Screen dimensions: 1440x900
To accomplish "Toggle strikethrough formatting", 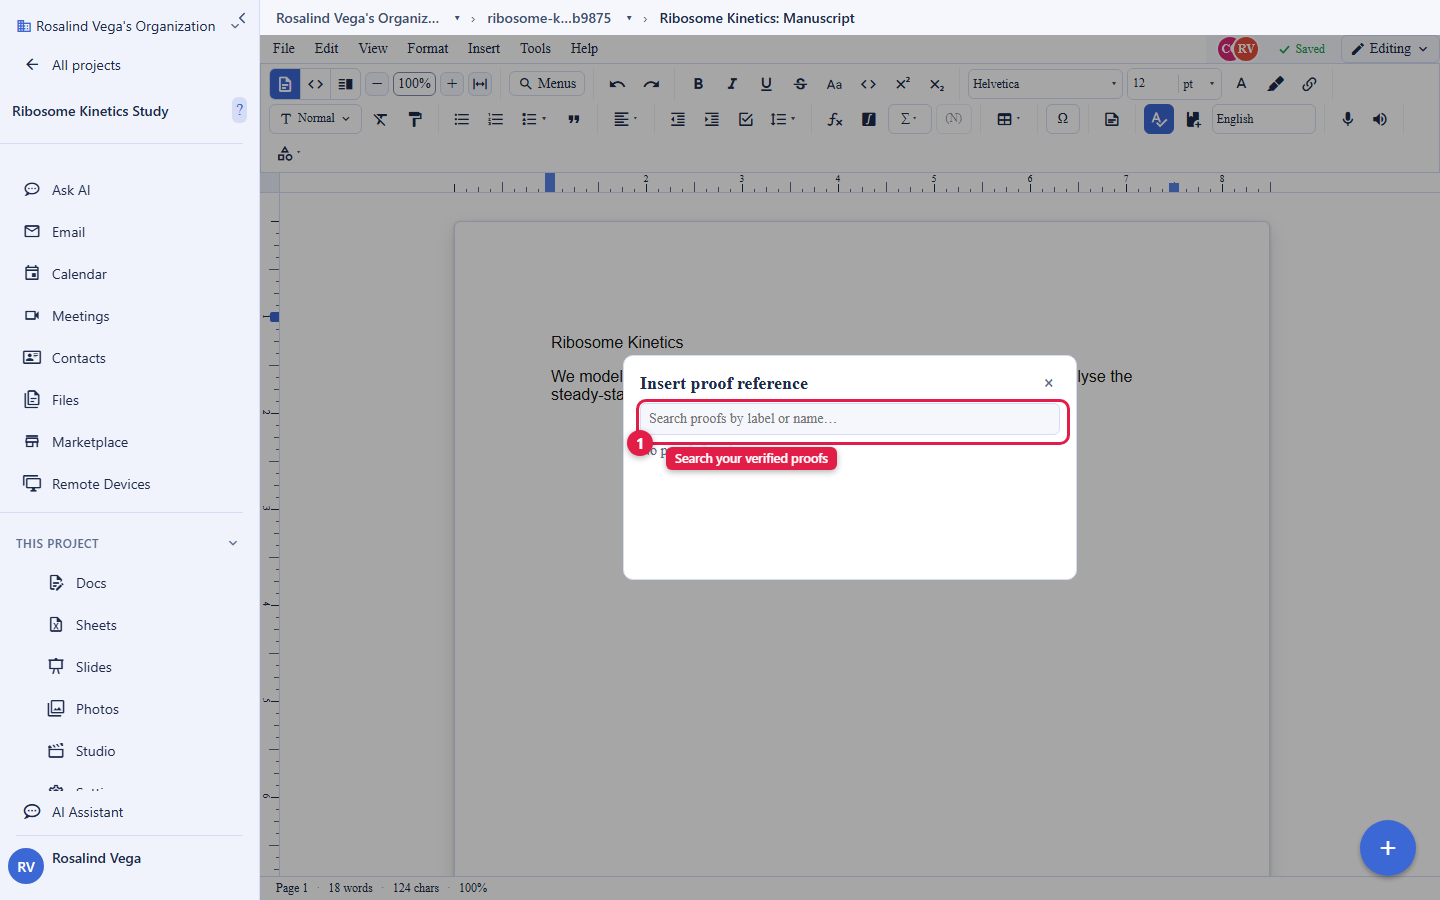I will (800, 84).
